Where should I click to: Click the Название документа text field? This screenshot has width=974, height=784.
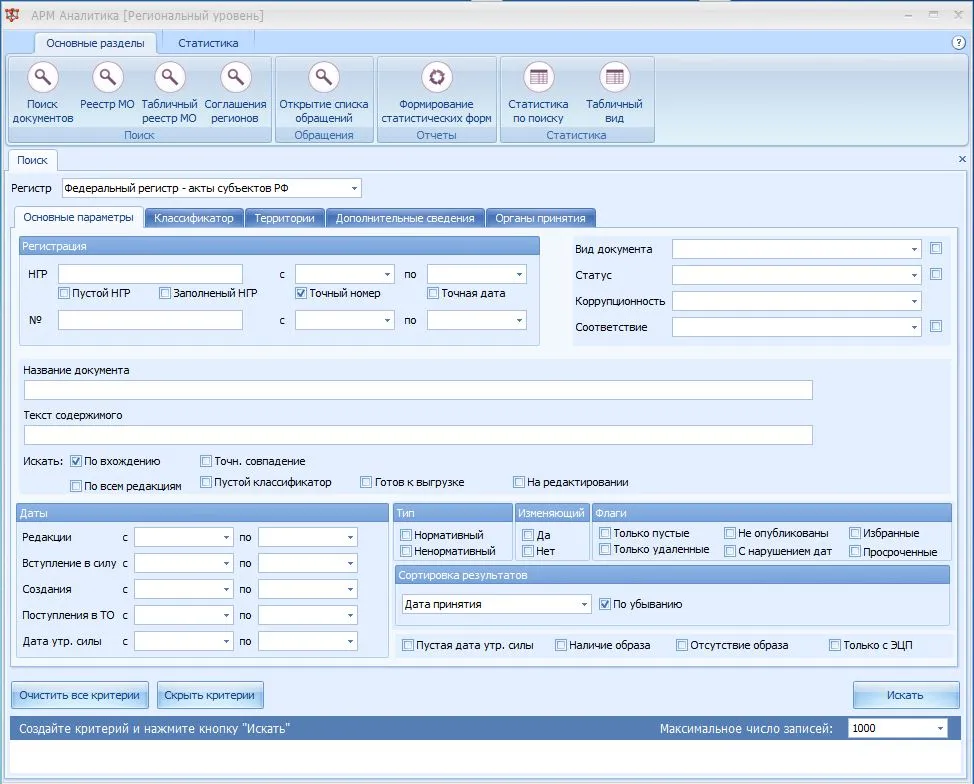pyautogui.click(x=418, y=390)
